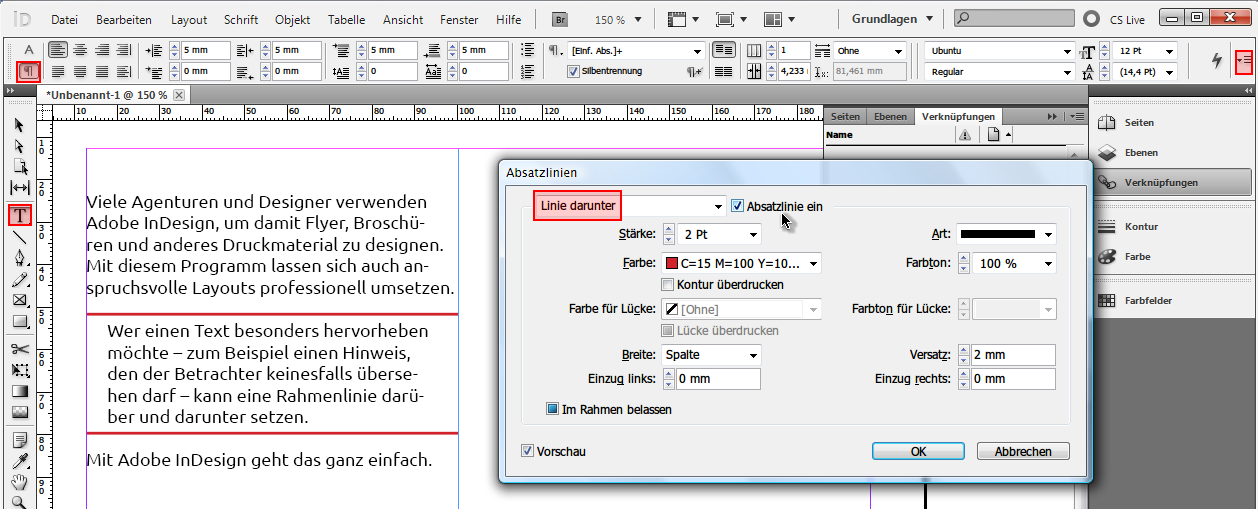
Task: Open the Datei menu
Action: (x=64, y=19)
